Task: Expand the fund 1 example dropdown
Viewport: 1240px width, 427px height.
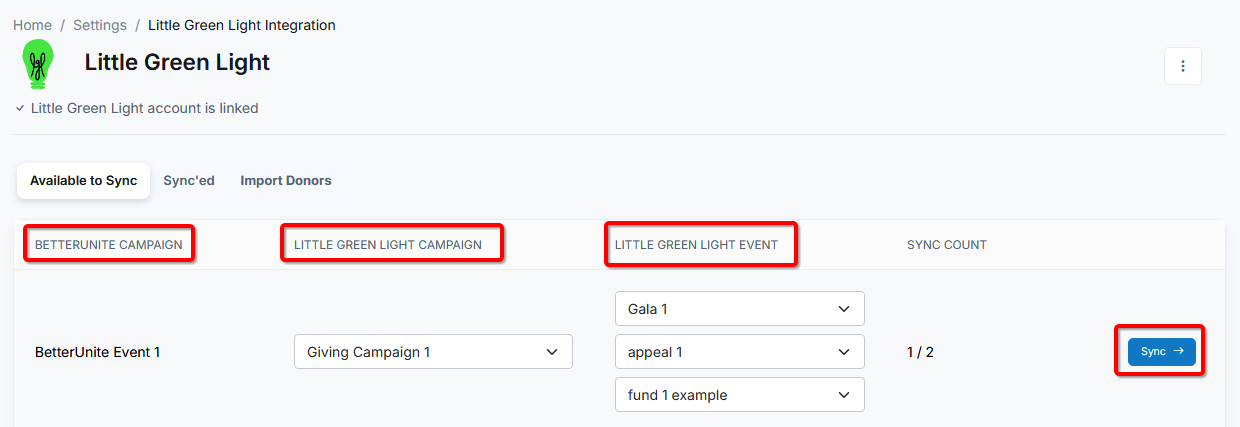Action: [739, 395]
